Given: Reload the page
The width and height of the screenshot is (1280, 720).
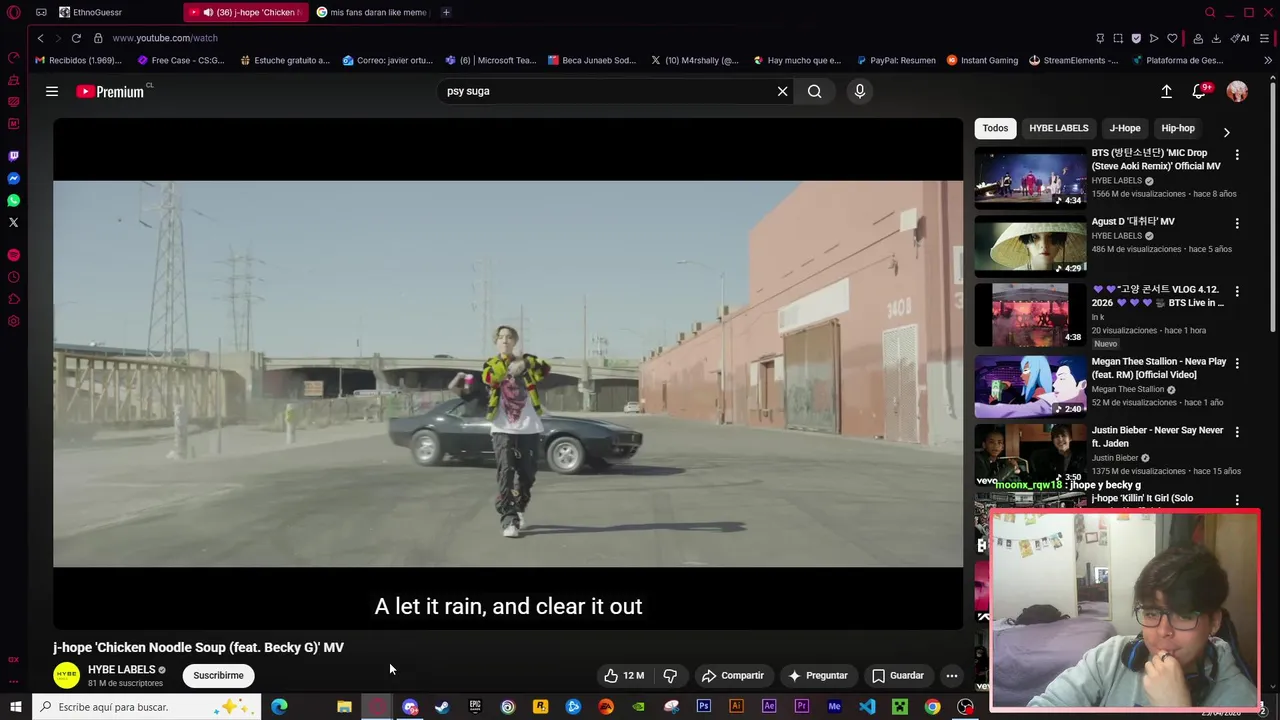Looking at the screenshot, I should click(76, 38).
